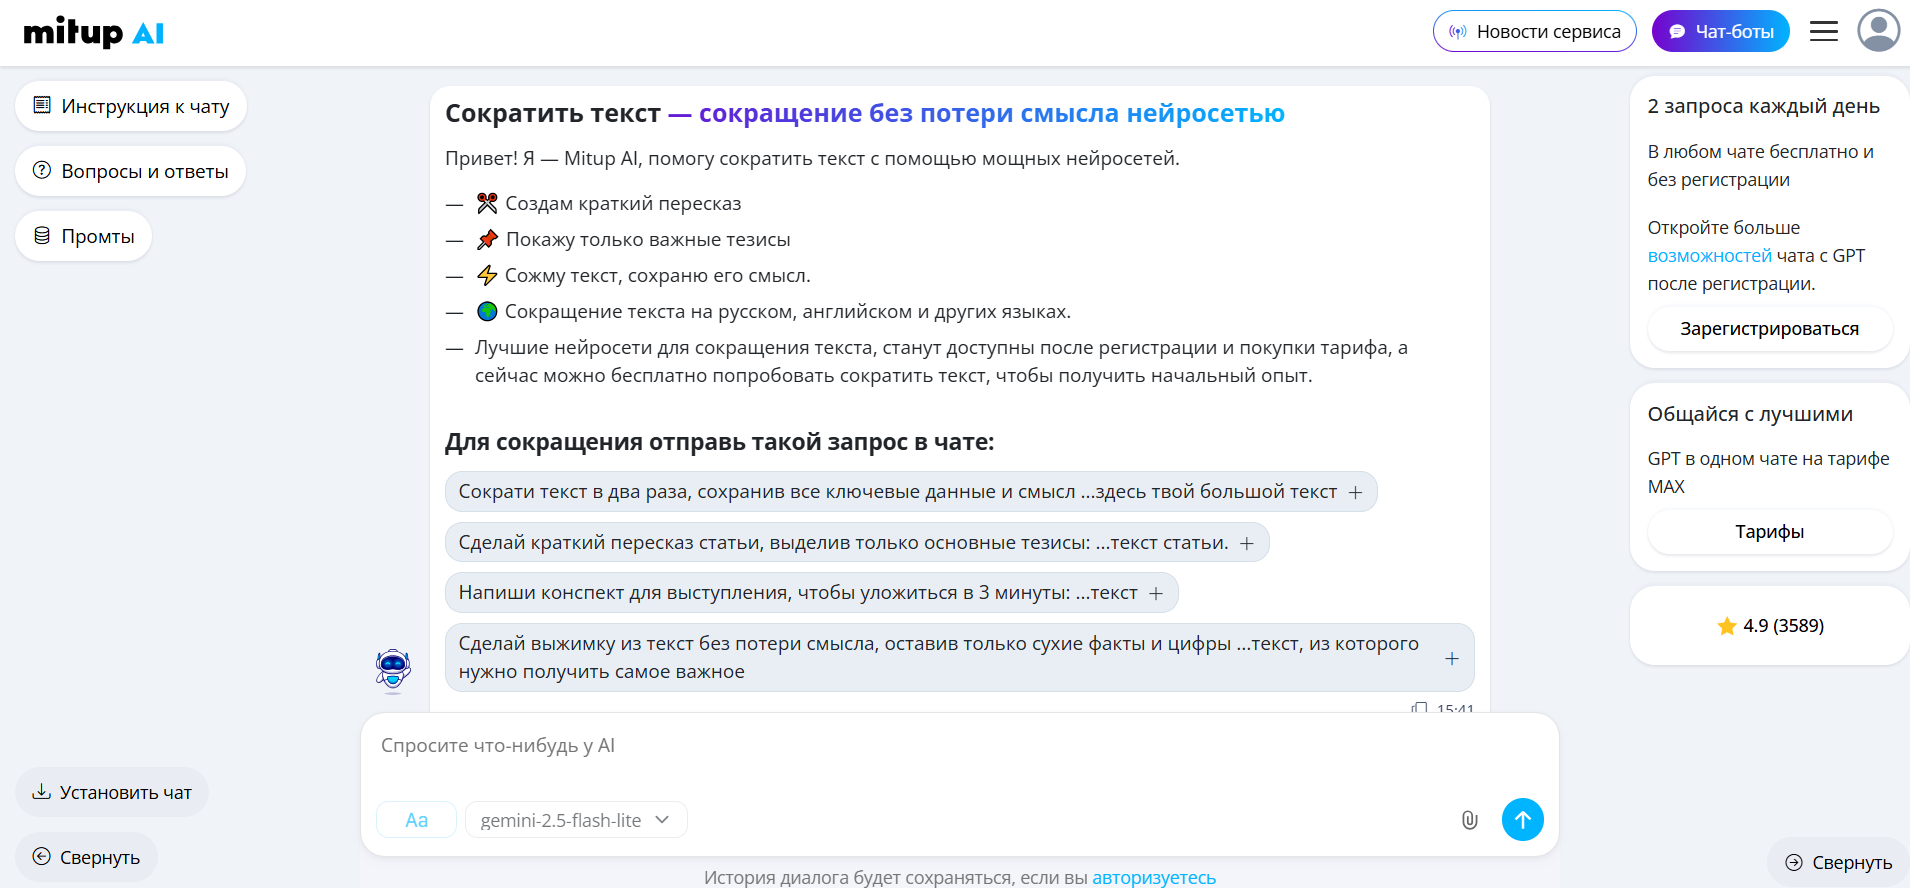The image size is (1910, 888).
Task: Click the paperclip attach file icon
Action: point(1469,820)
